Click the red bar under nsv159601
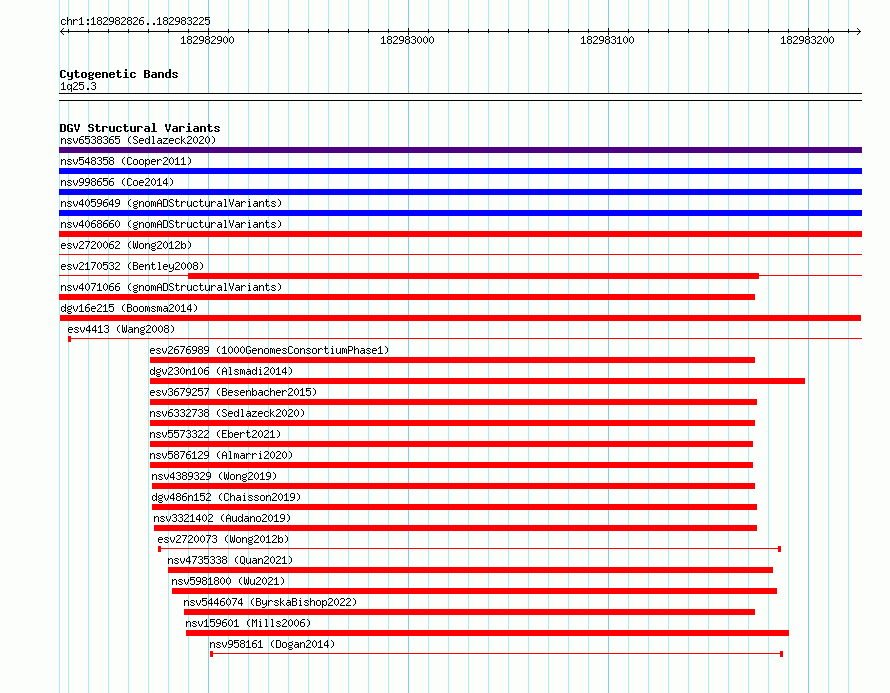Image resolution: width=890 pixels, height=693 pixels. point(487,633)
